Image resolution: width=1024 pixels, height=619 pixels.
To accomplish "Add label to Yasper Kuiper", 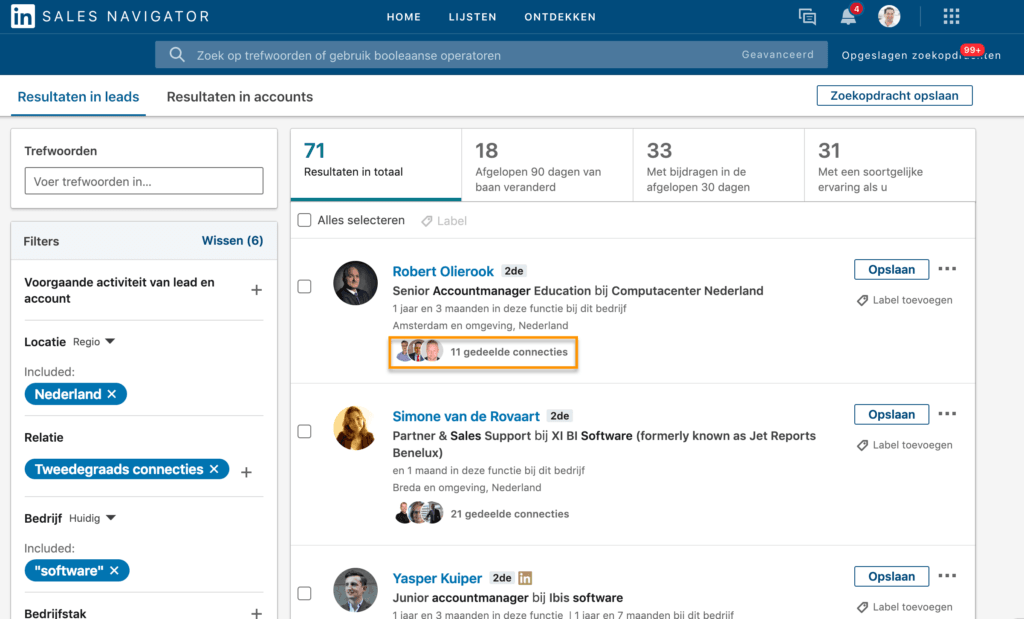I will pos(904,607).
